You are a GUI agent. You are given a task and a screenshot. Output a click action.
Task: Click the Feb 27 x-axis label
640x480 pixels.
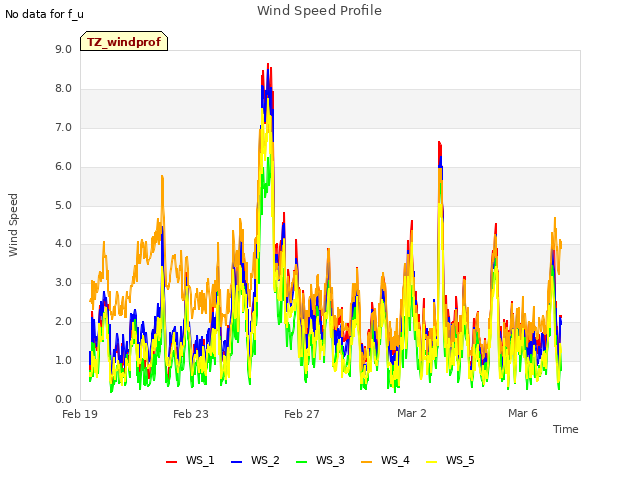pyautogui.click(x=302, y=414)
